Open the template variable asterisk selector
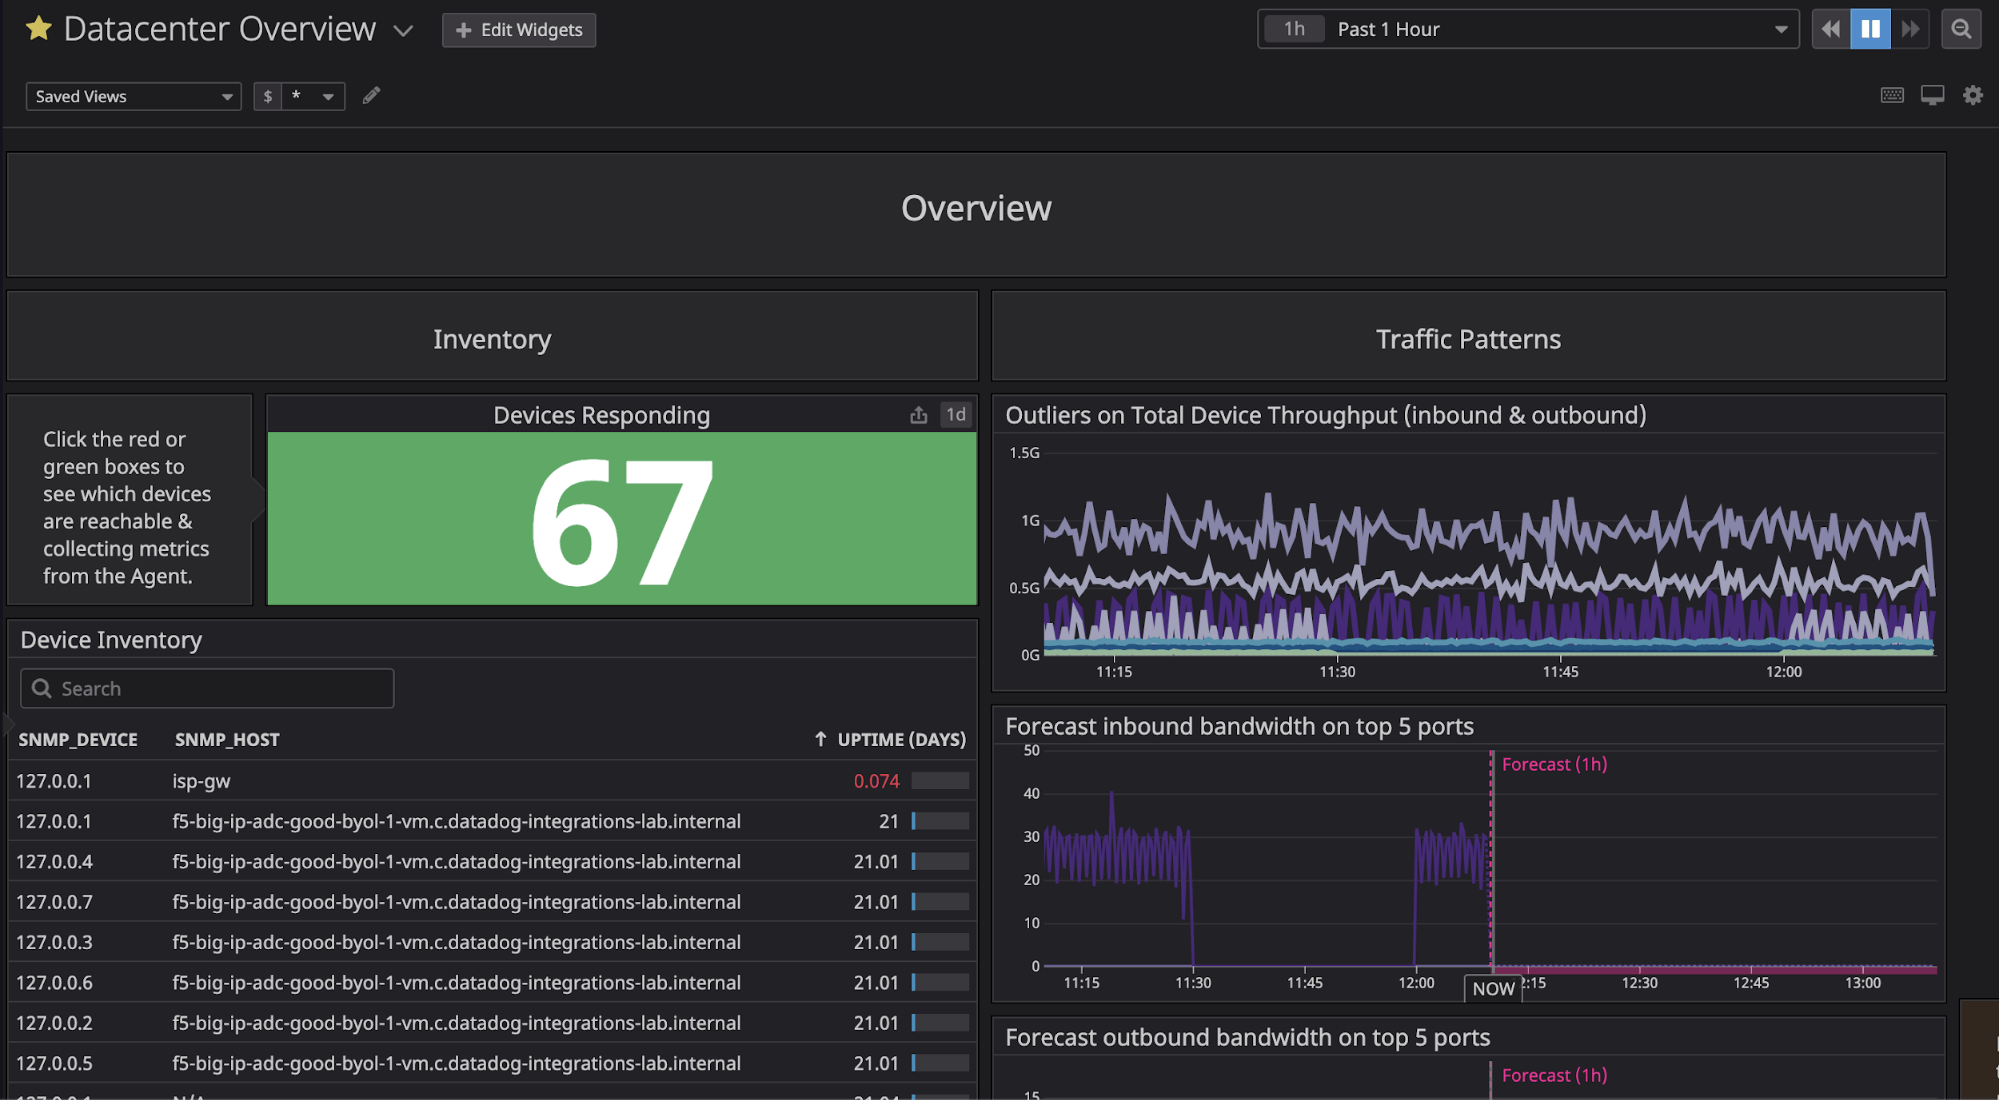Screen dimensions: 1999x1101 tap(310, 95)
